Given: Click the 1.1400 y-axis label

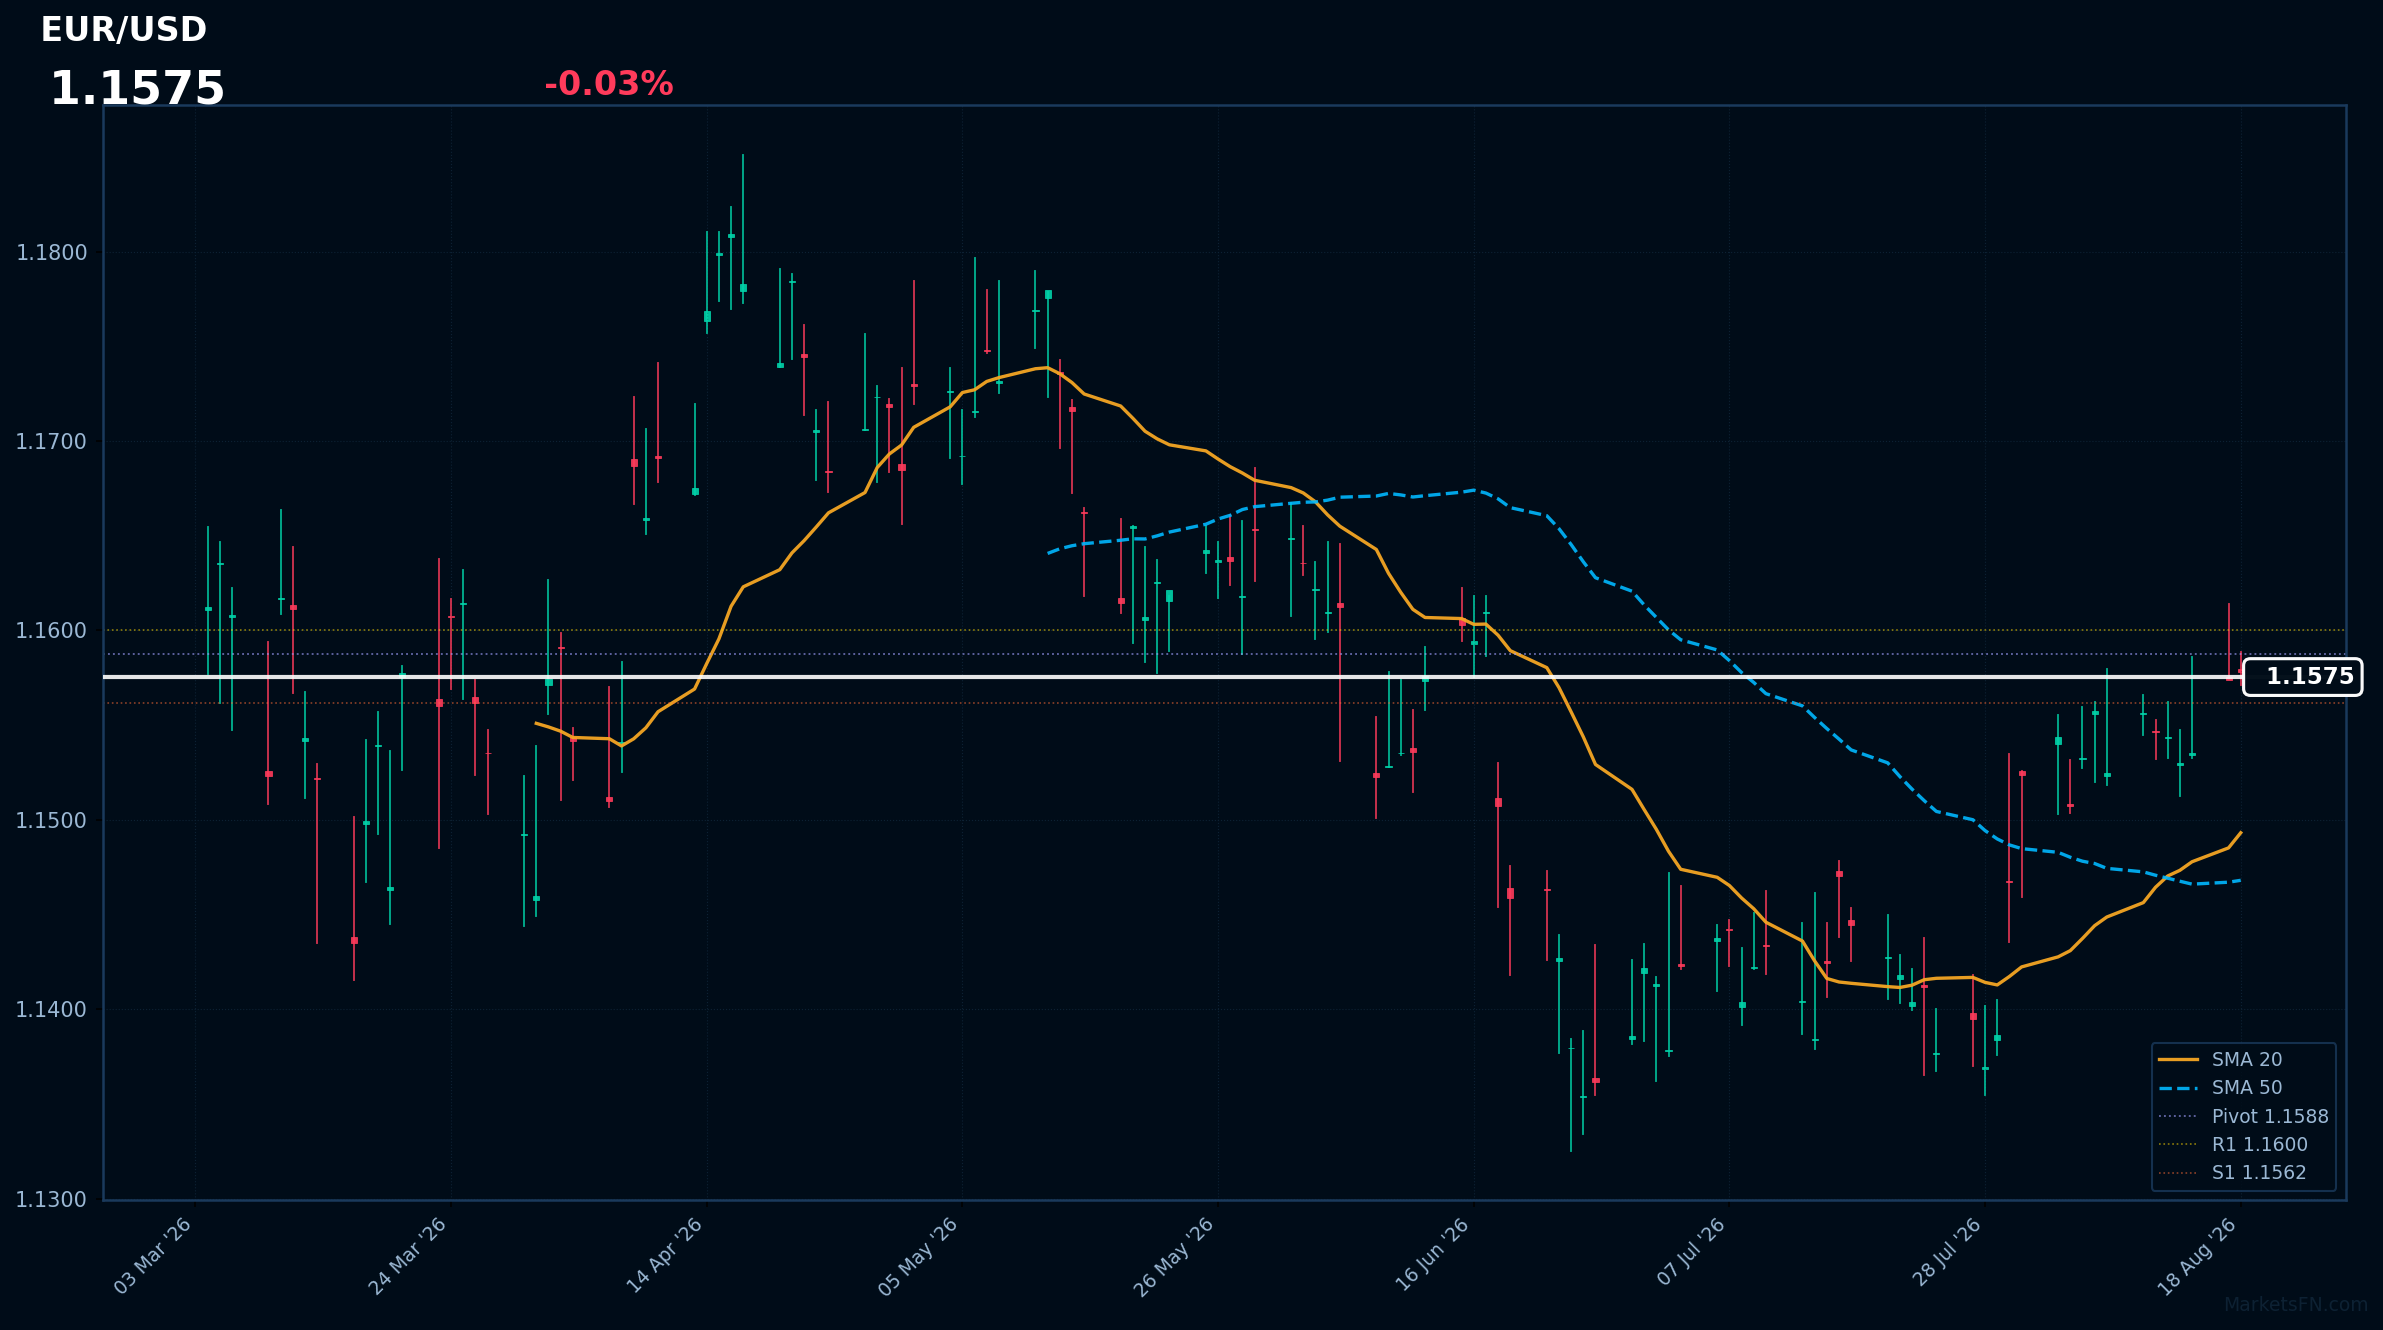Looking at the screenshot, I should (x=52, y=1010).
